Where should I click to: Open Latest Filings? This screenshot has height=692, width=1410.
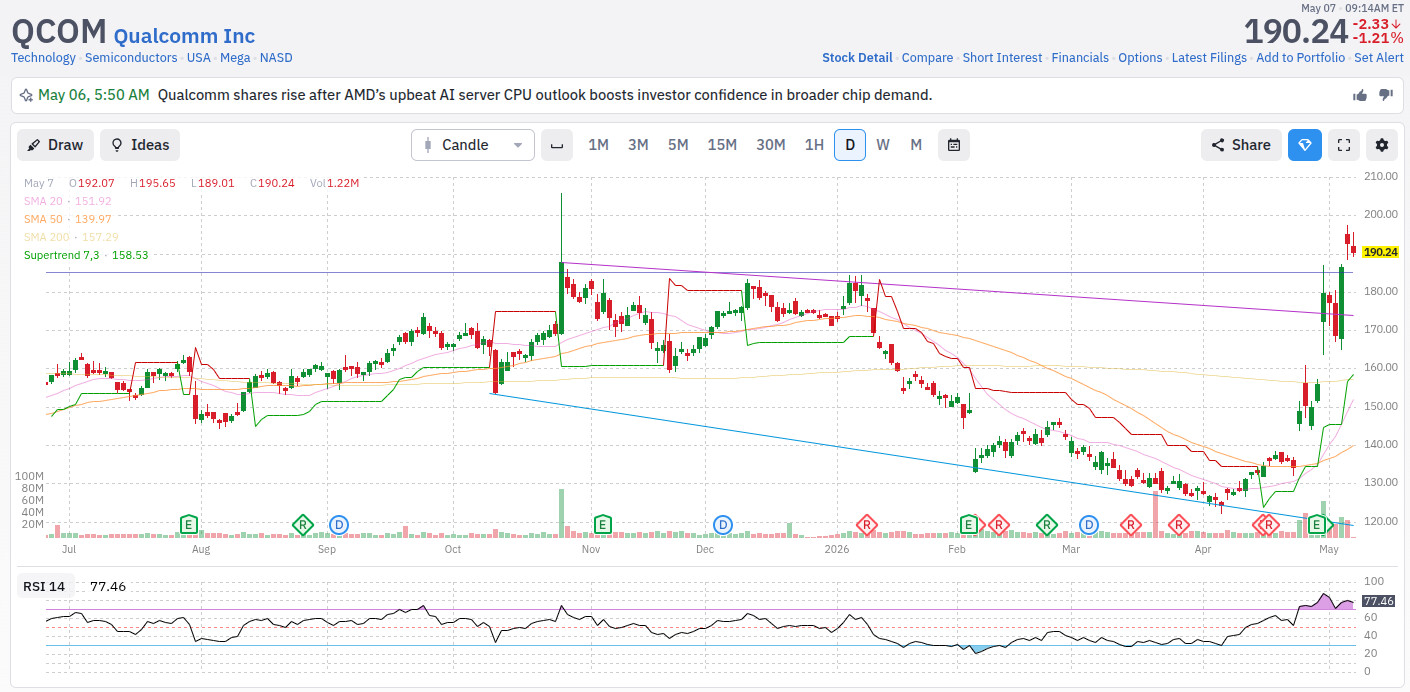click(1209, 58)
